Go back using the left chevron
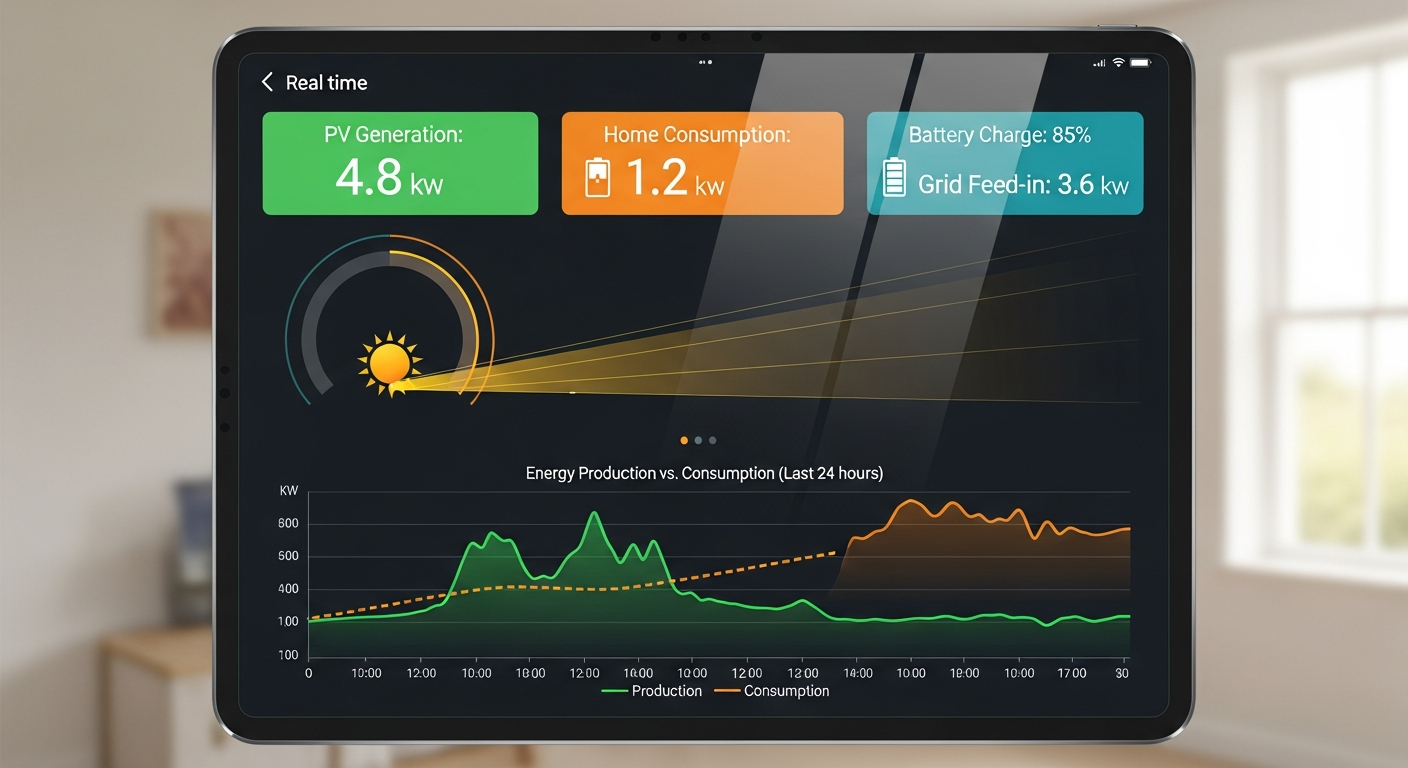This screenshot has height=768, width=1408. 267,82
